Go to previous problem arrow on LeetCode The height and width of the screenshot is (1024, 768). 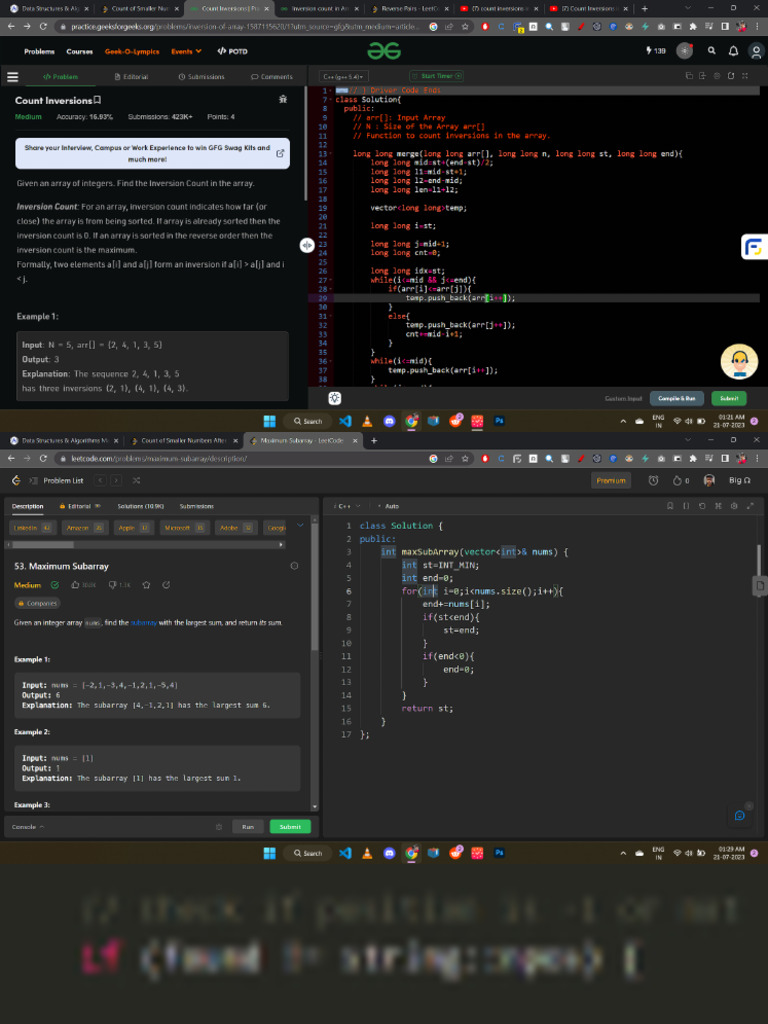coord(100,481)
